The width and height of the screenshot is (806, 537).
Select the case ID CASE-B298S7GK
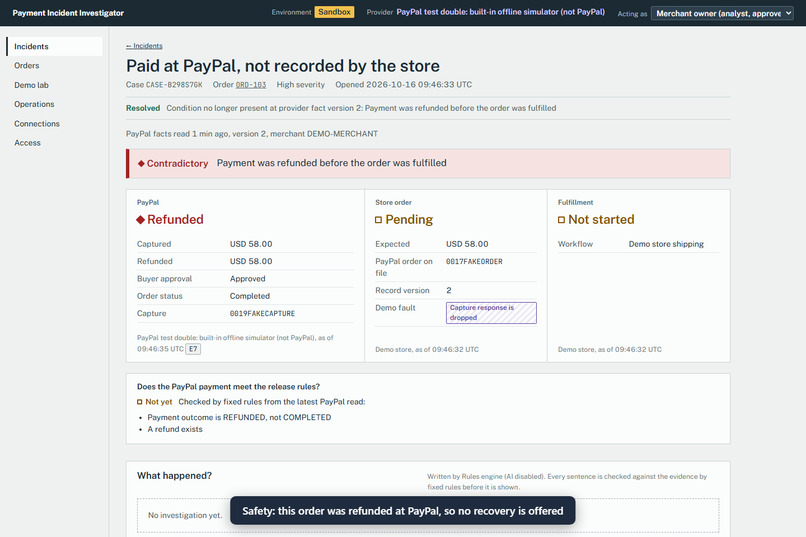click(174, 85)
